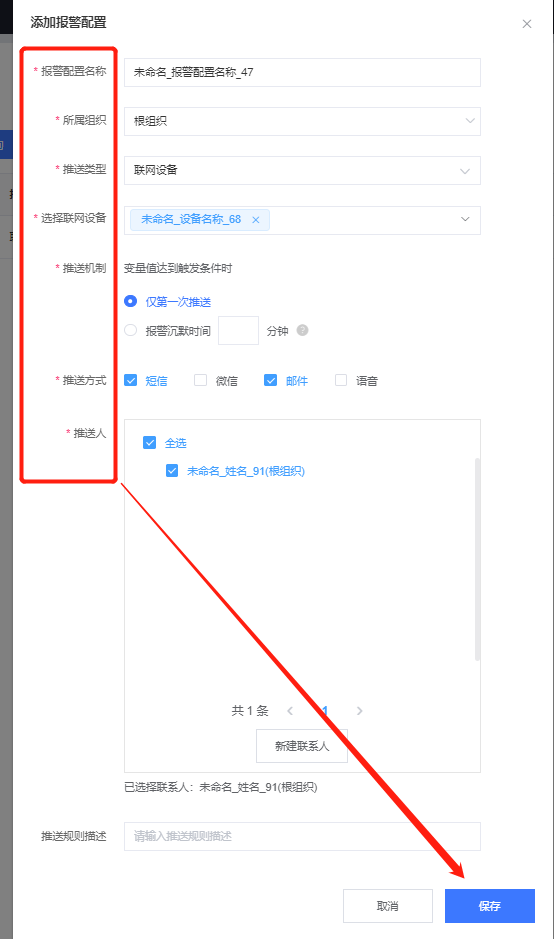Focus the 推送规则描述 input field

pos(302,836)
